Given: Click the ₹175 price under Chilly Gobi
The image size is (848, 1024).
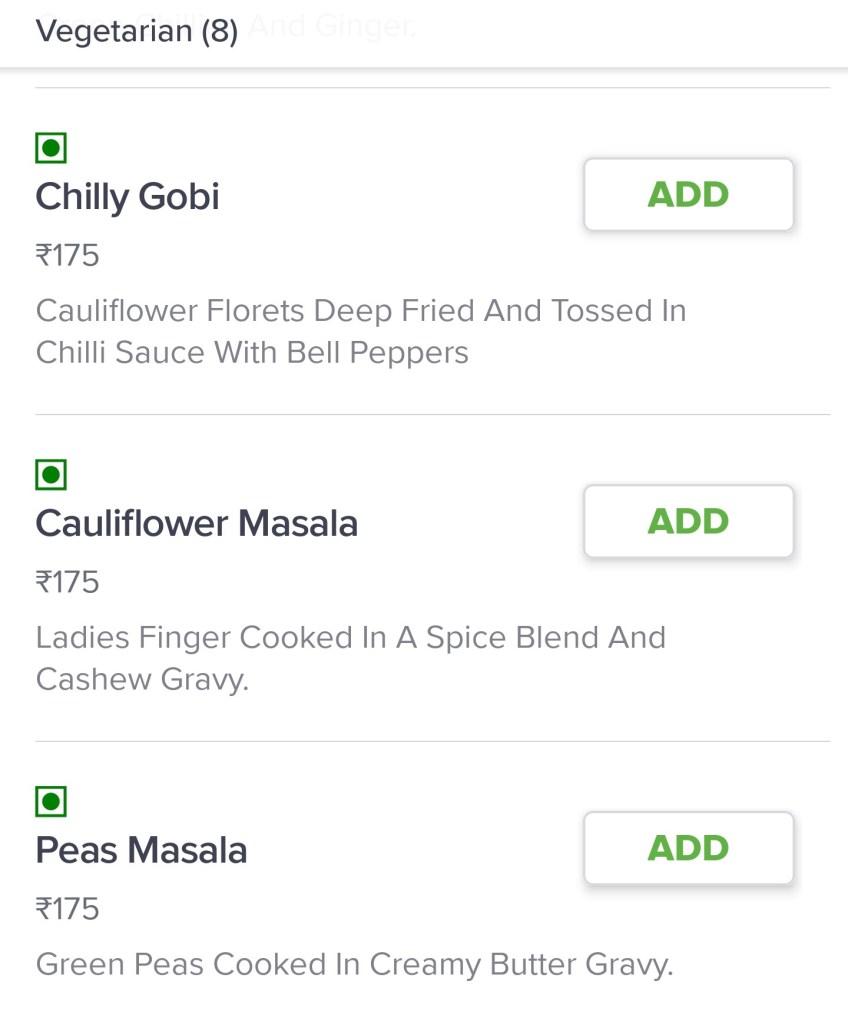Looking at the screenshot, I should click(x=68, y=256).
